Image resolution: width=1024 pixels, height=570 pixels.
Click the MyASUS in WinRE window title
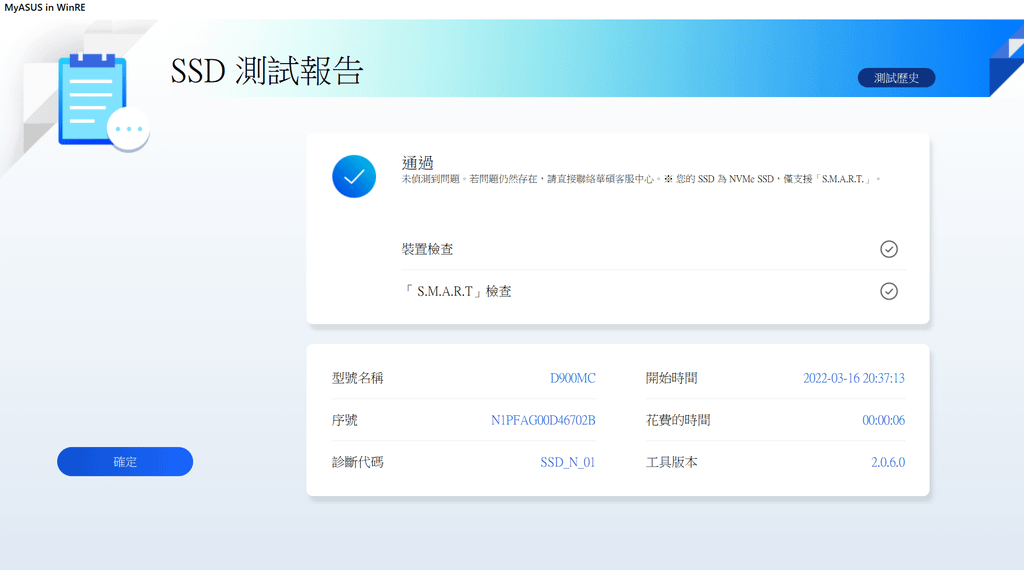pyautogui.click(x=45, y=7)
